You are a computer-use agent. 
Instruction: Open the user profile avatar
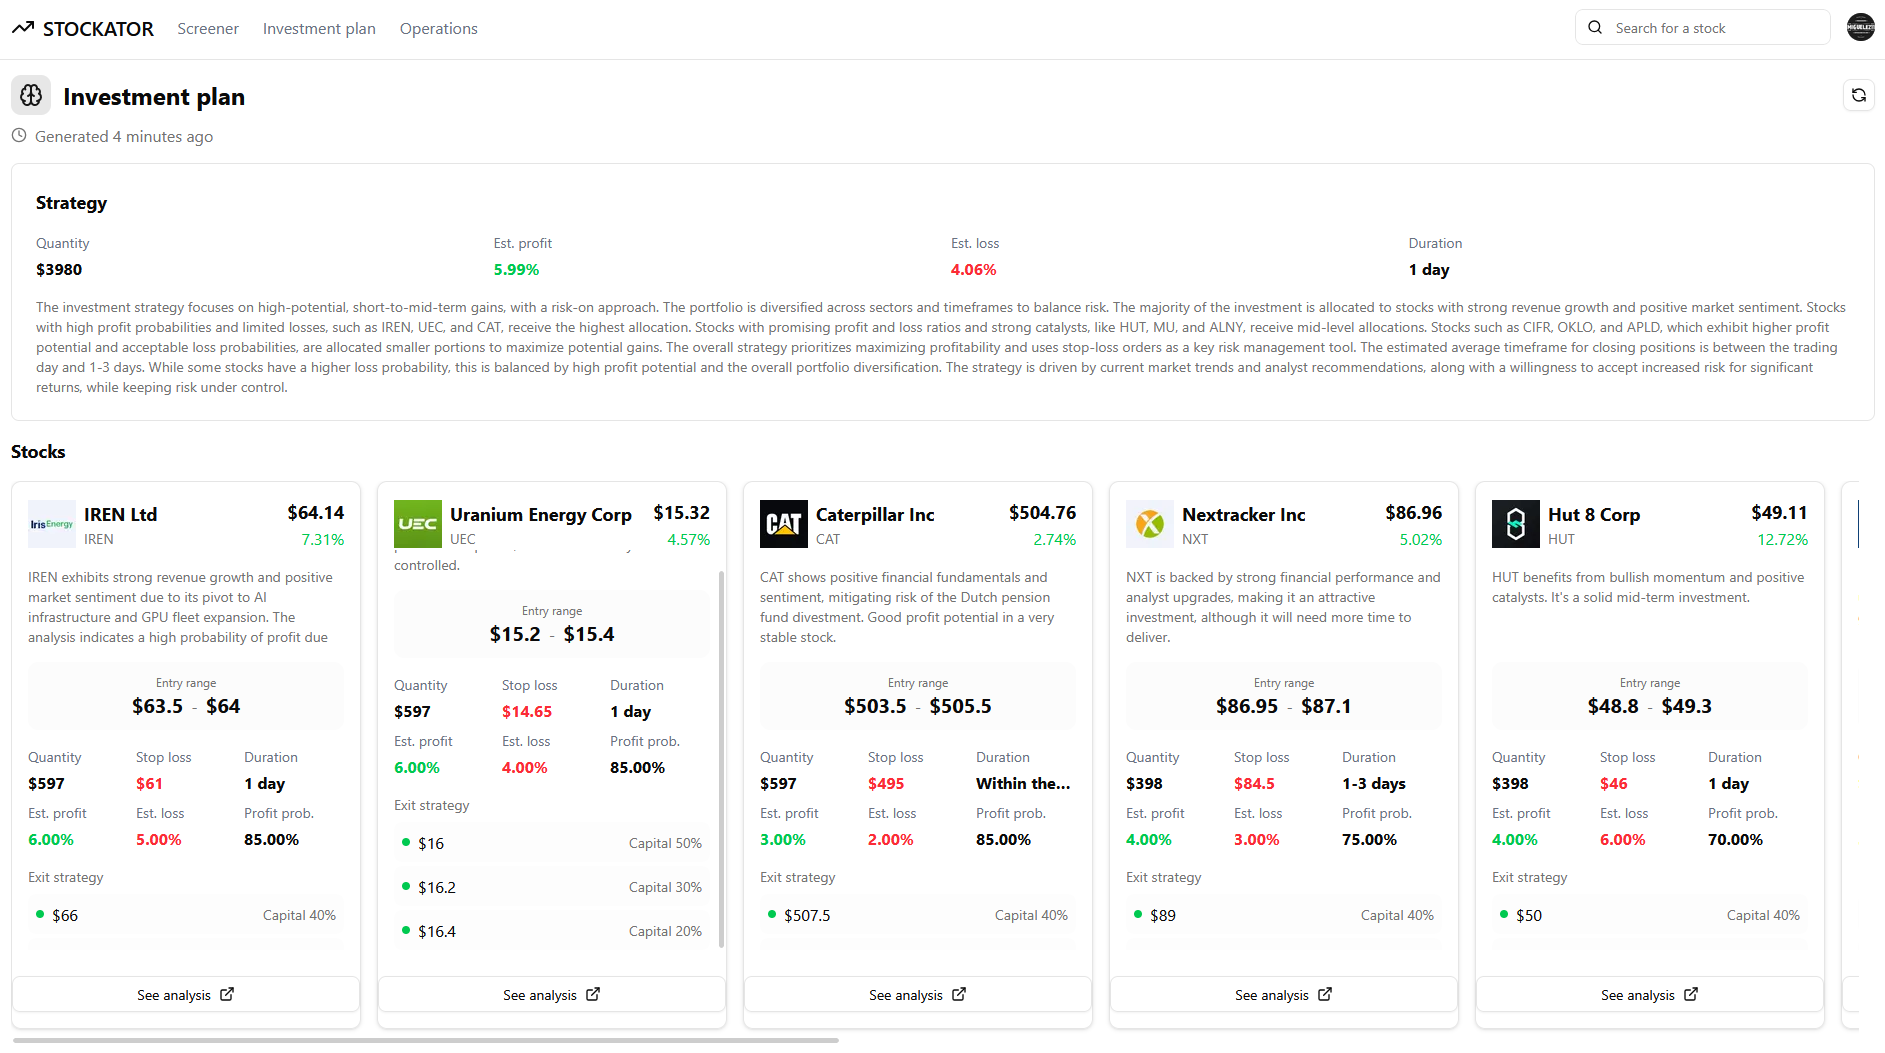click(x=1860, y=27)
